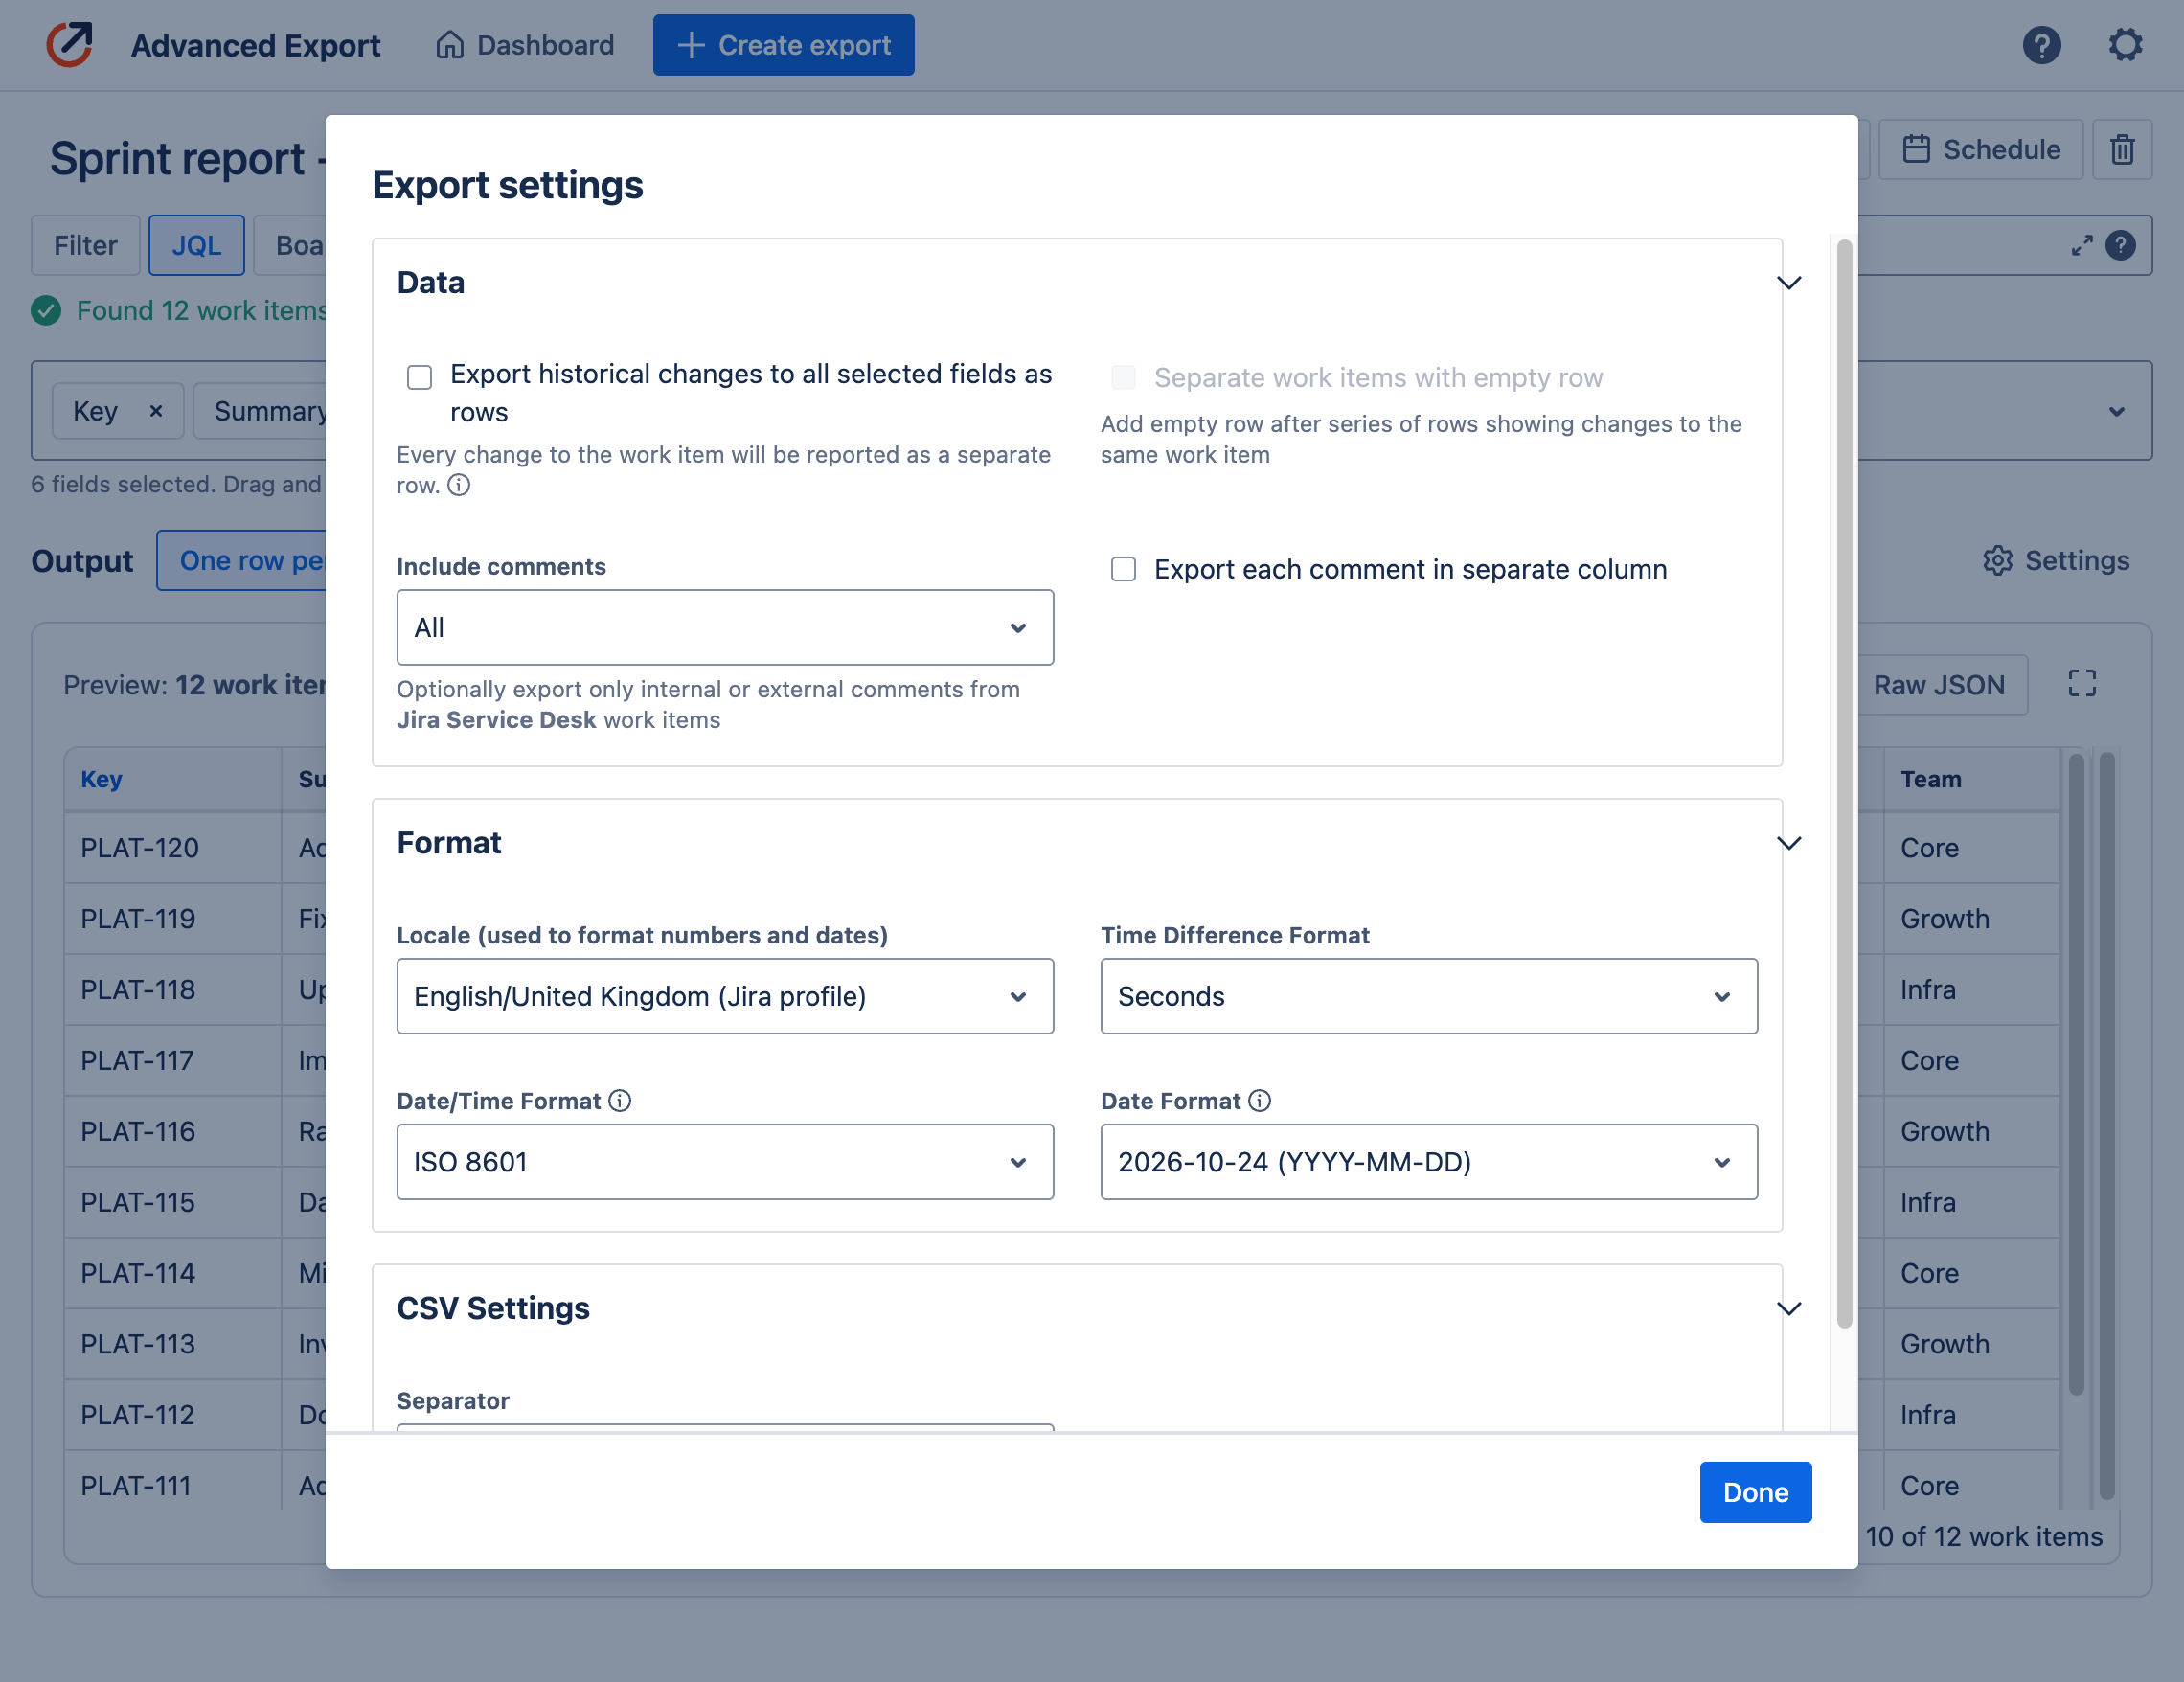
Task: Click the Date Format info icon
Action: [1260, 1101]
